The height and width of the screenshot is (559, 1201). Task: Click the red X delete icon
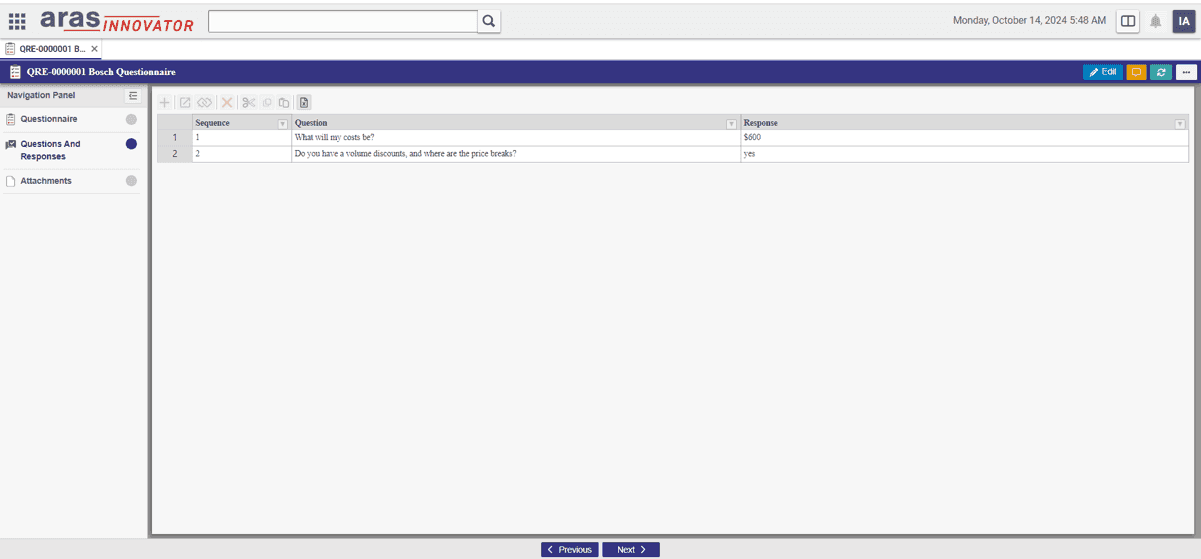coord(227,102)
